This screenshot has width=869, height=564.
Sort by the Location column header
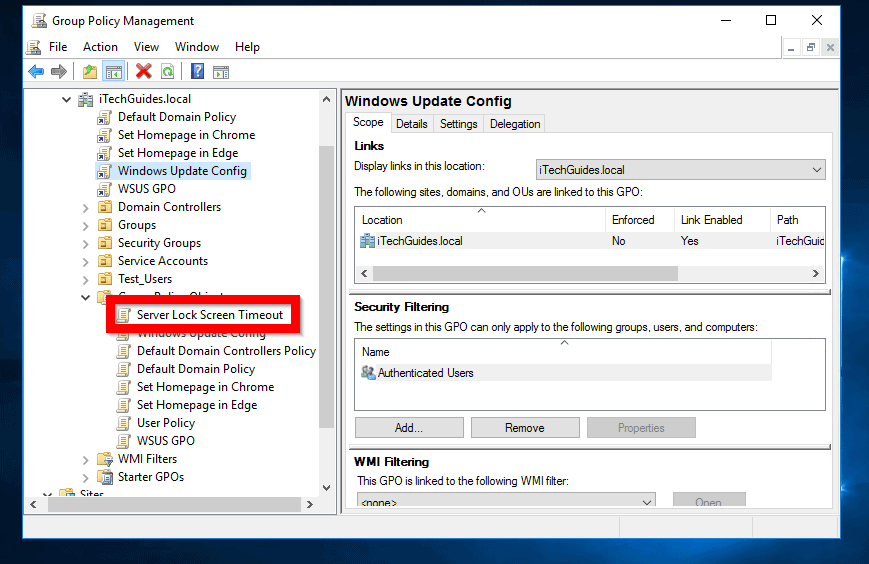480,220
